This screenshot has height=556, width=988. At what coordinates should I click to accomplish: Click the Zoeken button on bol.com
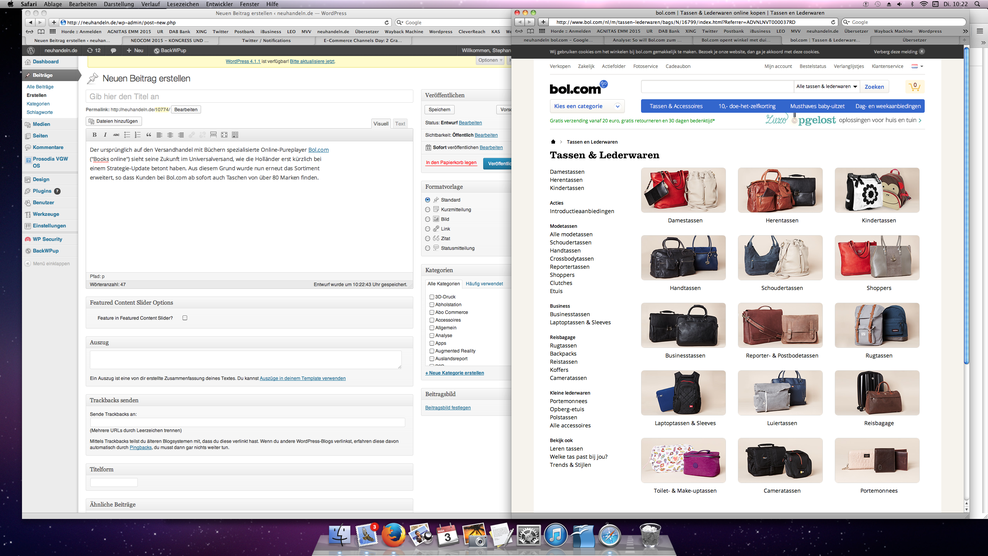point(874,86)
